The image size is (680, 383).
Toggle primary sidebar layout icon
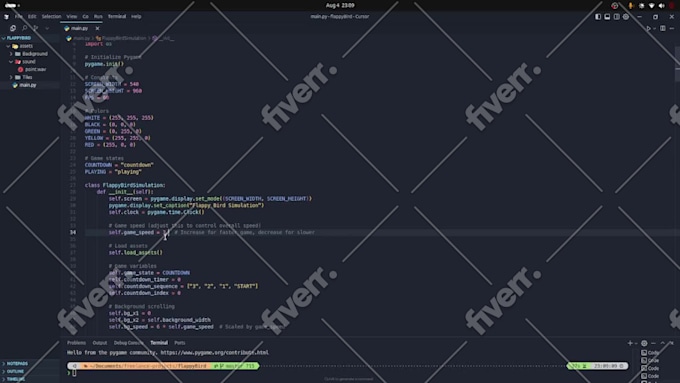(598, 16)
